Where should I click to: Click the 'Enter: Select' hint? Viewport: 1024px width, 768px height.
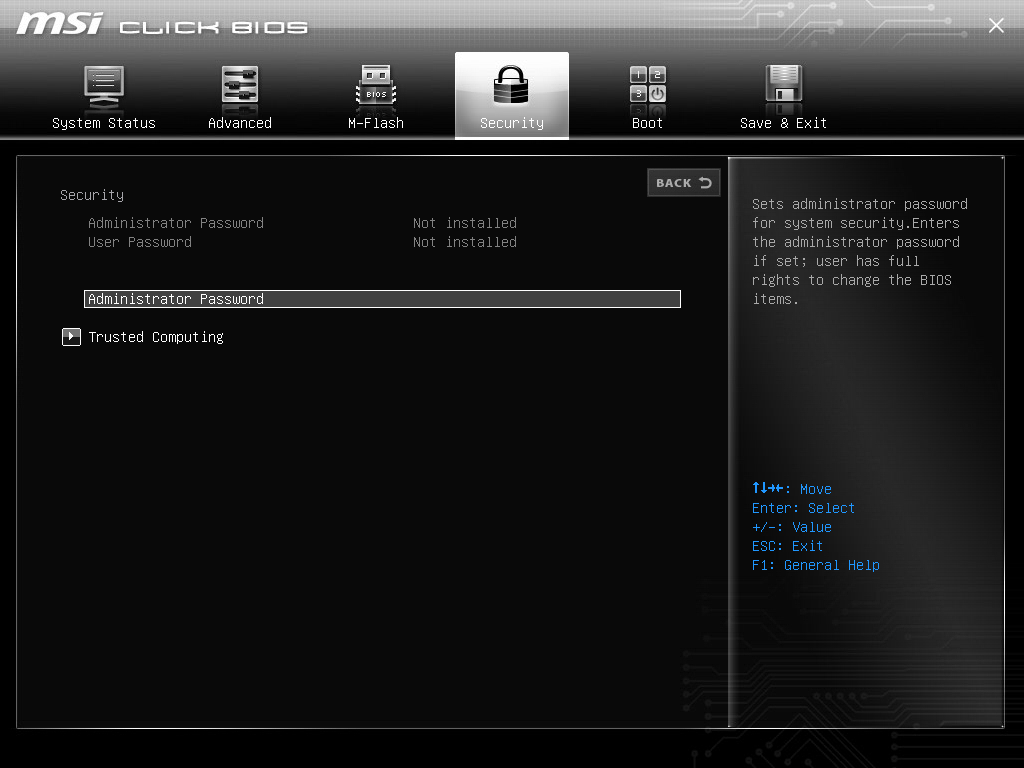click(803, 508)
